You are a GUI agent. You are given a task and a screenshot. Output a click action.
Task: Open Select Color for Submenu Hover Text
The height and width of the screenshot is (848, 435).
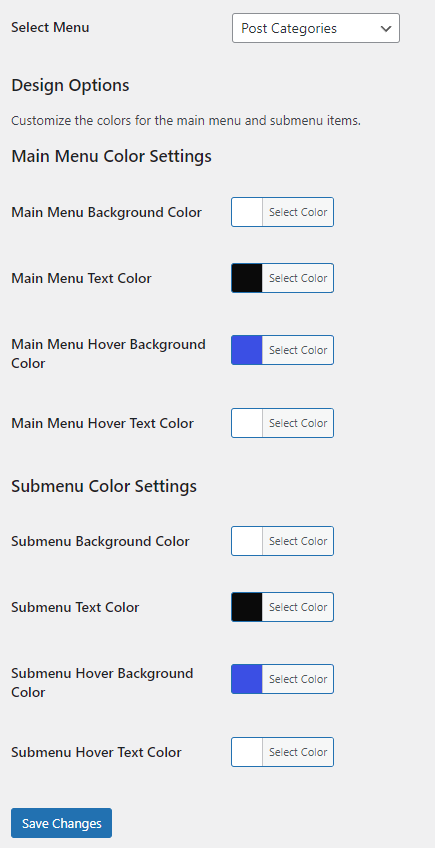coord(298,752)
